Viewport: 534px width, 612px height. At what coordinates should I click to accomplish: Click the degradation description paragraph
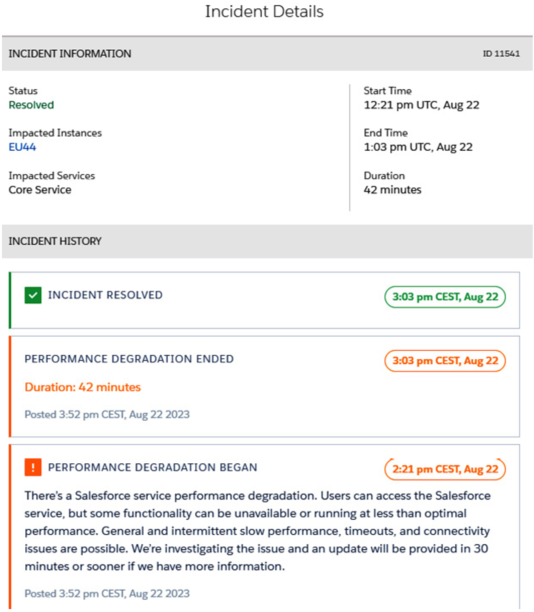[x=257, y=531]
